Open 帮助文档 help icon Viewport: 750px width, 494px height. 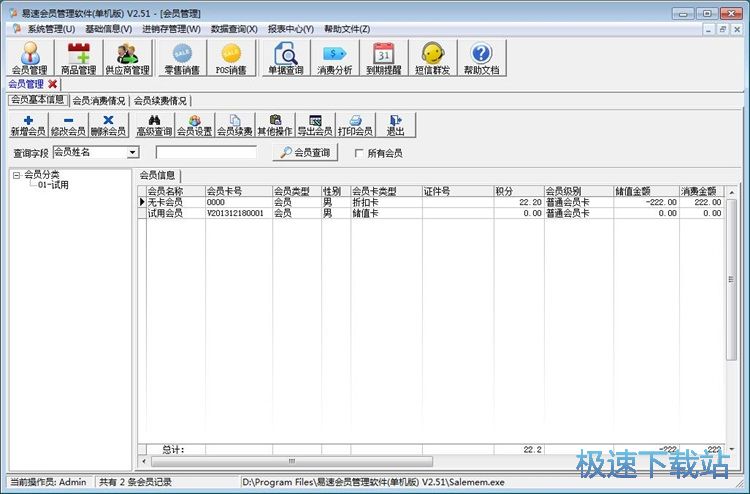click(x=481, y=59)
